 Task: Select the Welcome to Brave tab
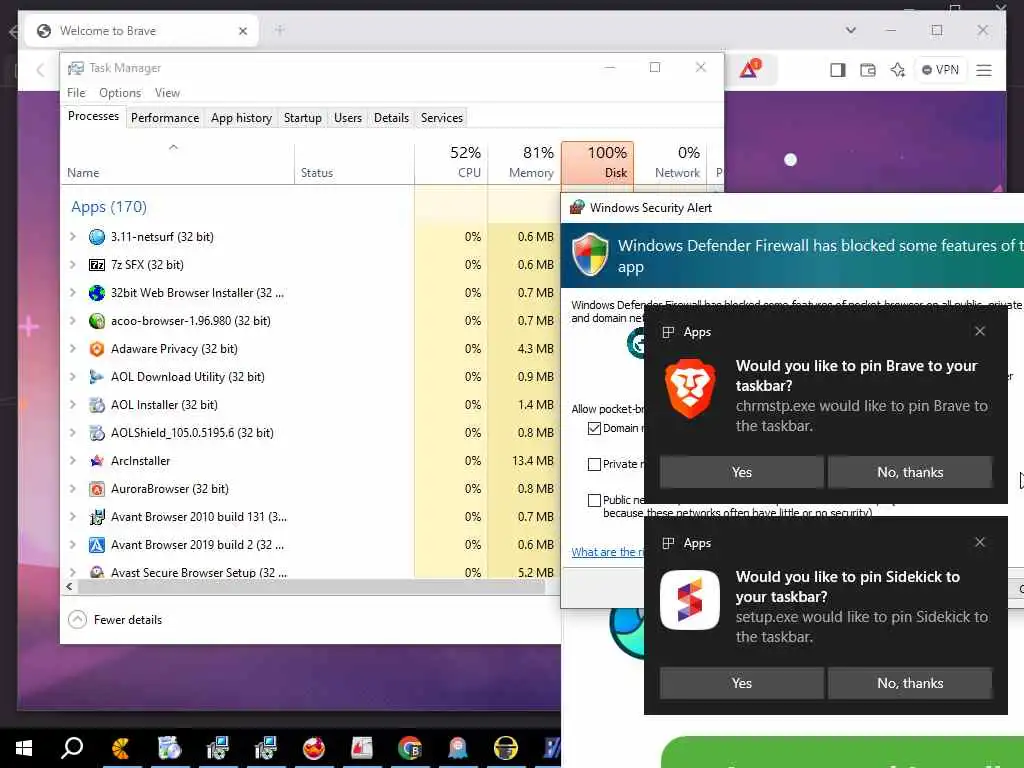141,31
